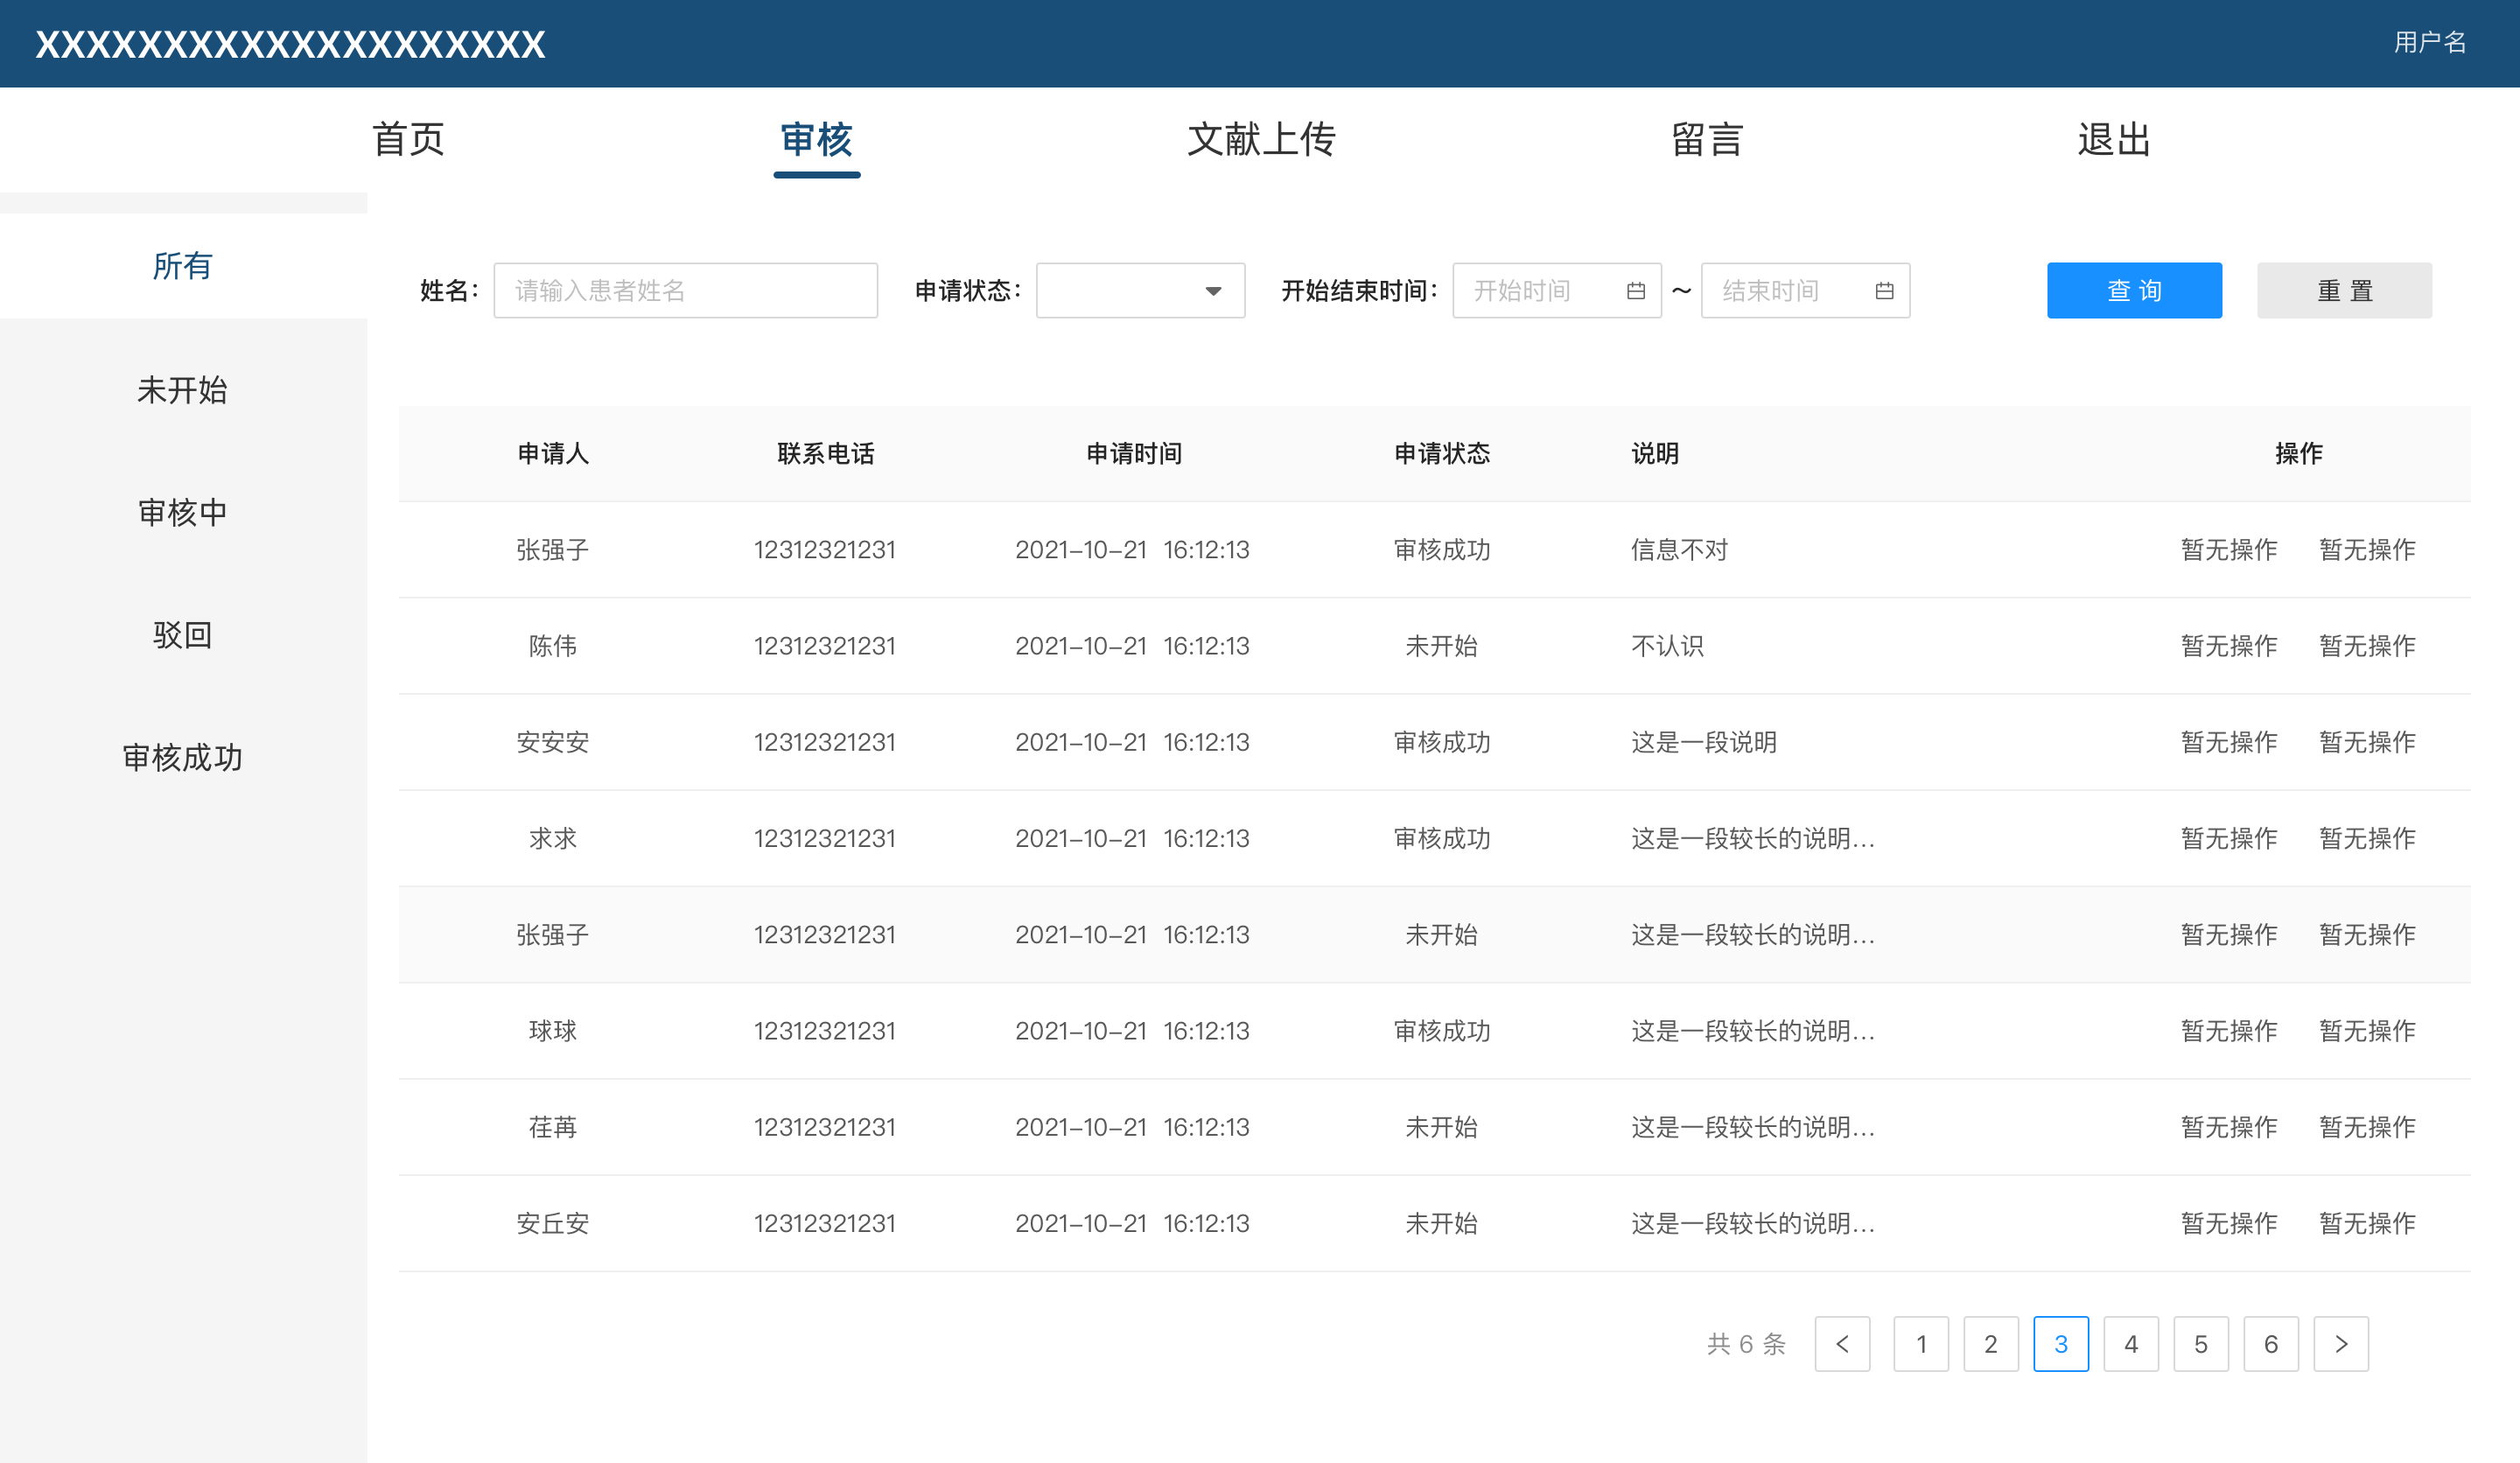Open the 留言 tab
The width and height of the screenshot is (2520, 1463).
pos(1707,139)
